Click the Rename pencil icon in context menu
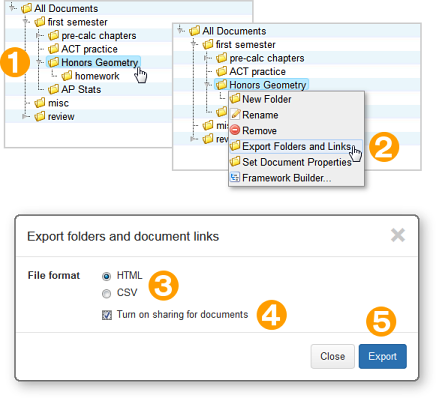436x398 pixels. (x=235, y=114)
